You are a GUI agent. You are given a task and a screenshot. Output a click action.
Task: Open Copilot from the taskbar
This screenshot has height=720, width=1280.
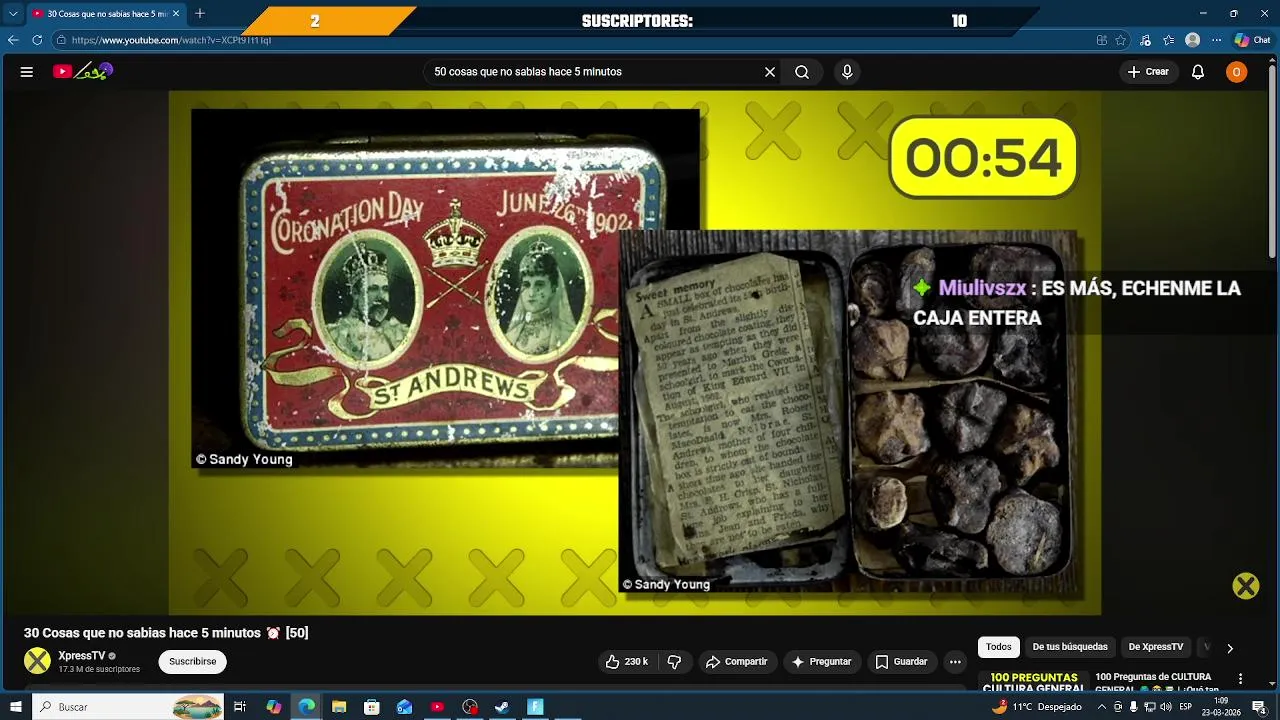point(274,707)
